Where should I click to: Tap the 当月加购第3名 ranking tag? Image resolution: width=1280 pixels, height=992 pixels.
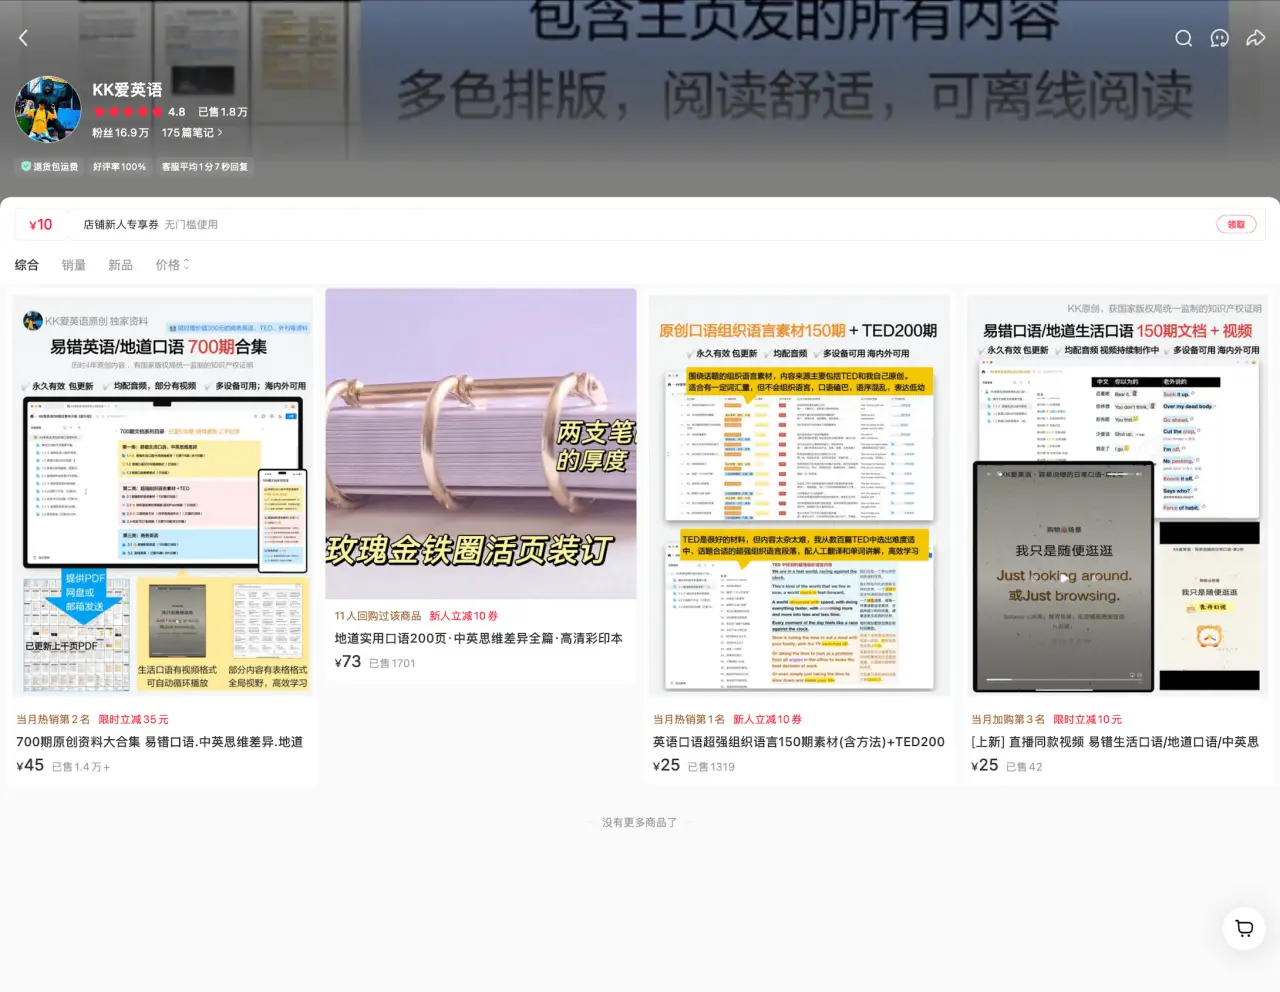[1008, 720]
